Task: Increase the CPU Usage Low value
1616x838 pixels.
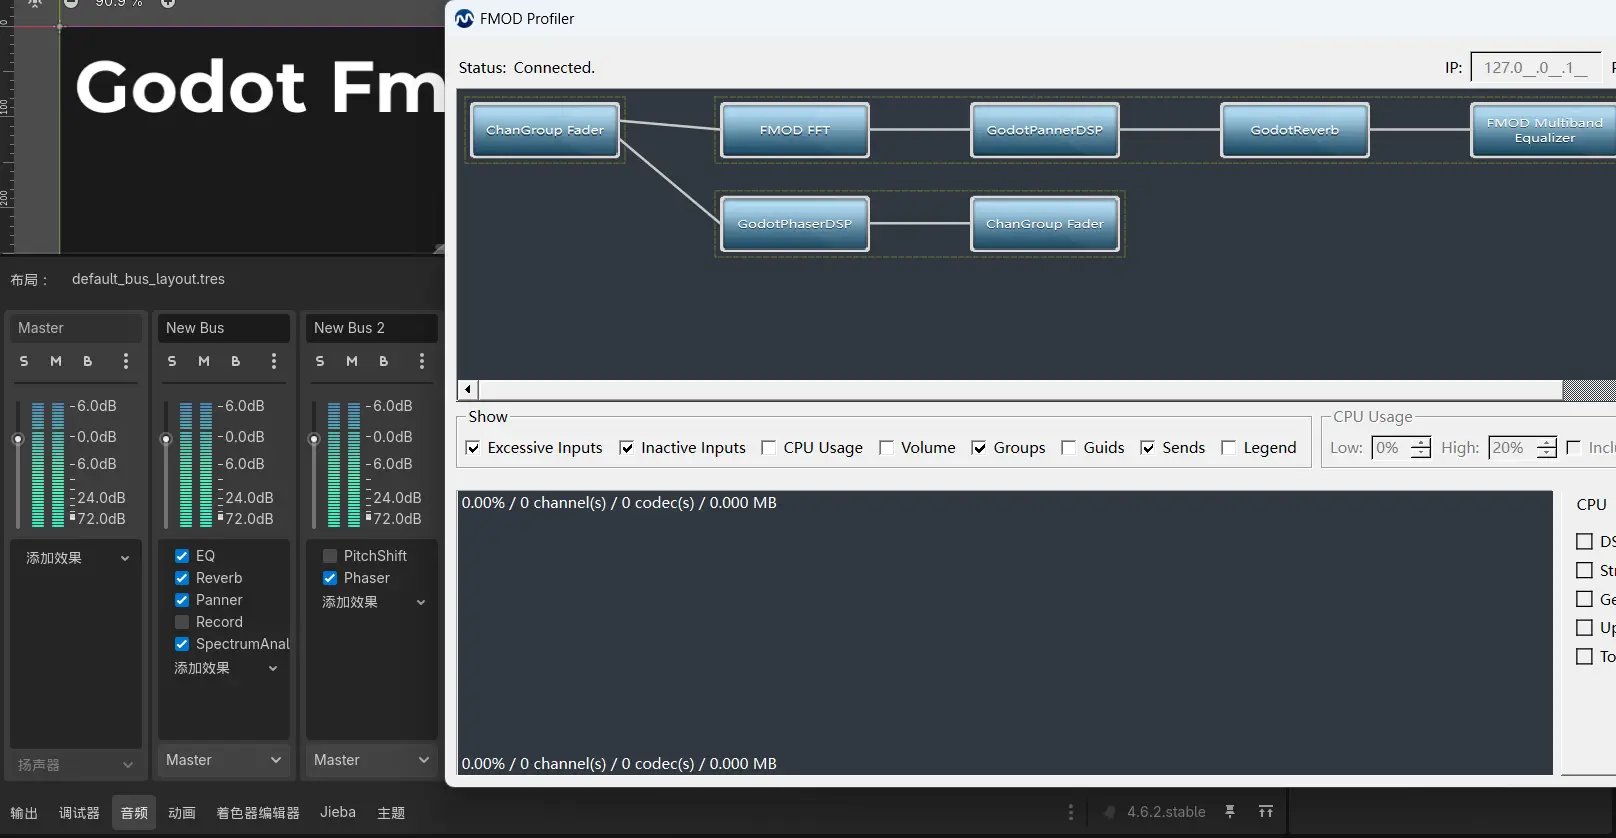Action: (x=1420, y=443)
